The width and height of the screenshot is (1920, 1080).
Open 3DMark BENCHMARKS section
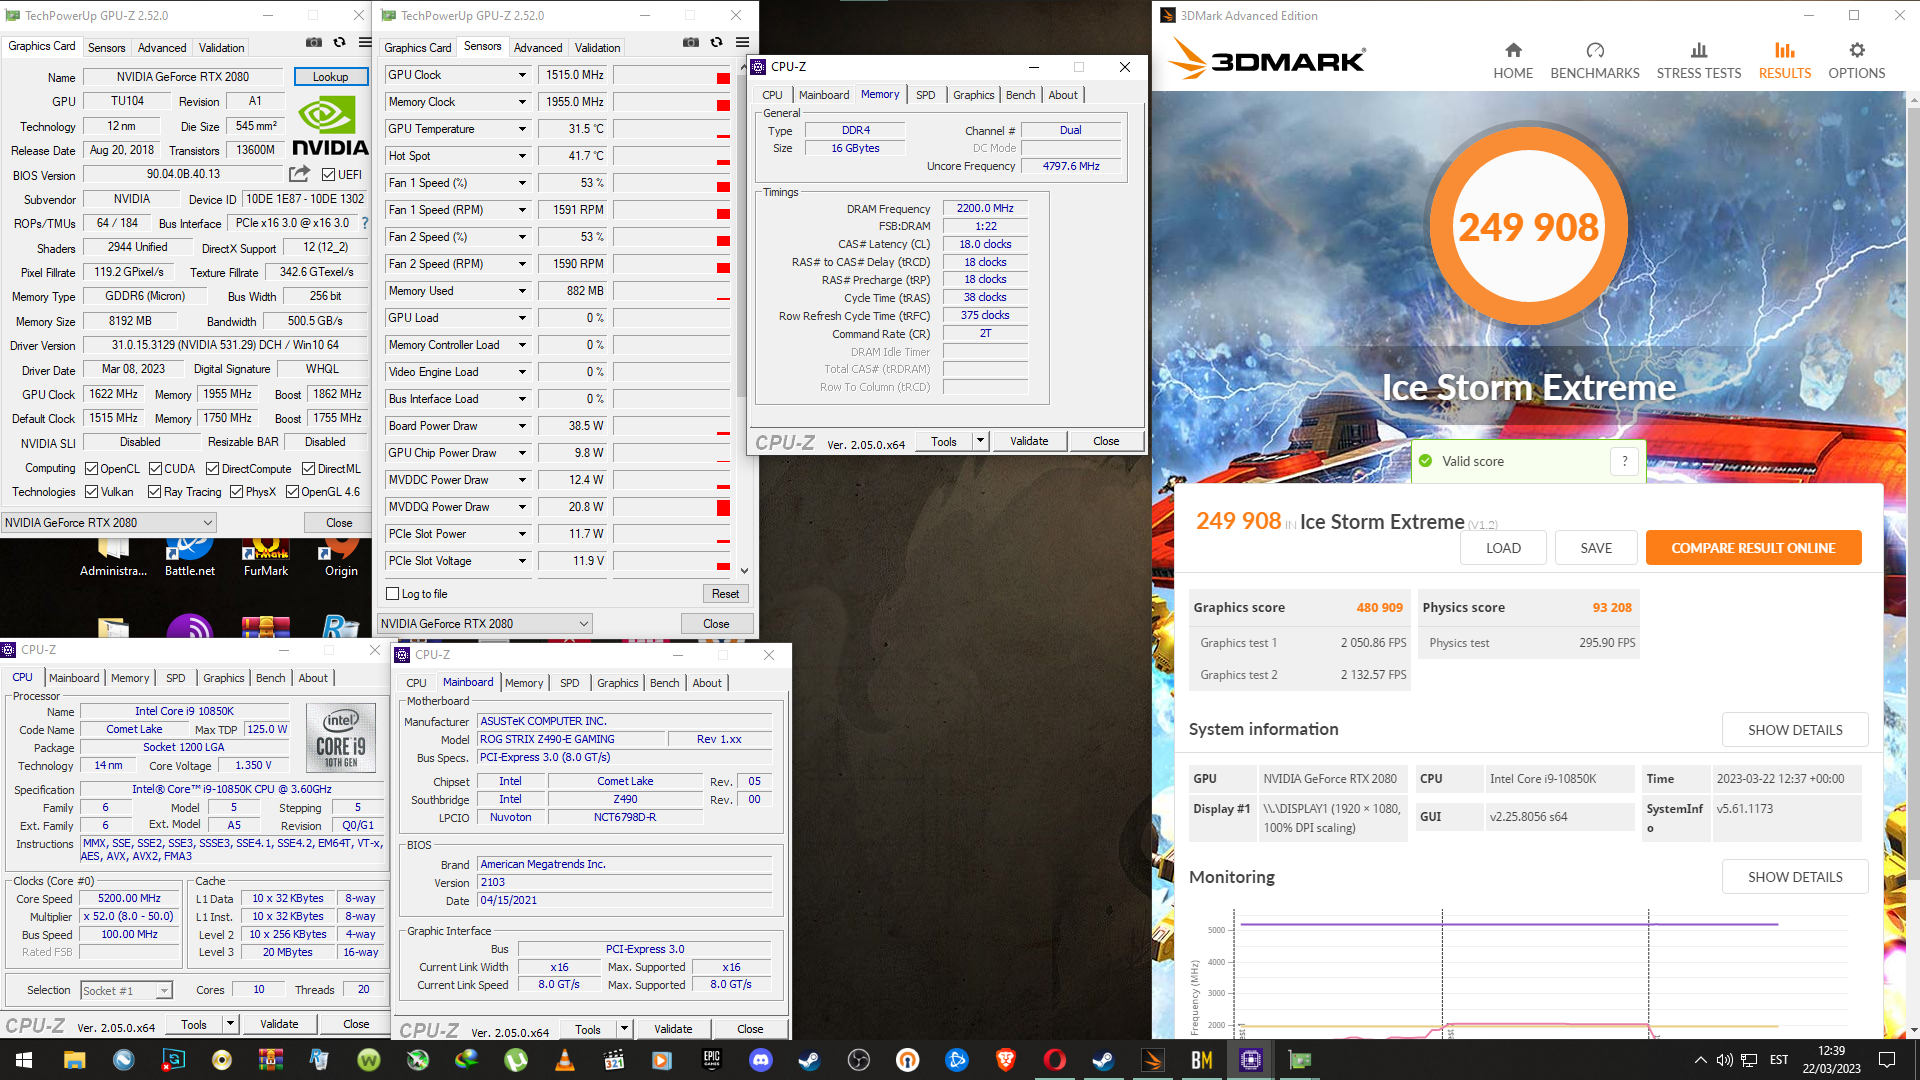[1595, 61]
